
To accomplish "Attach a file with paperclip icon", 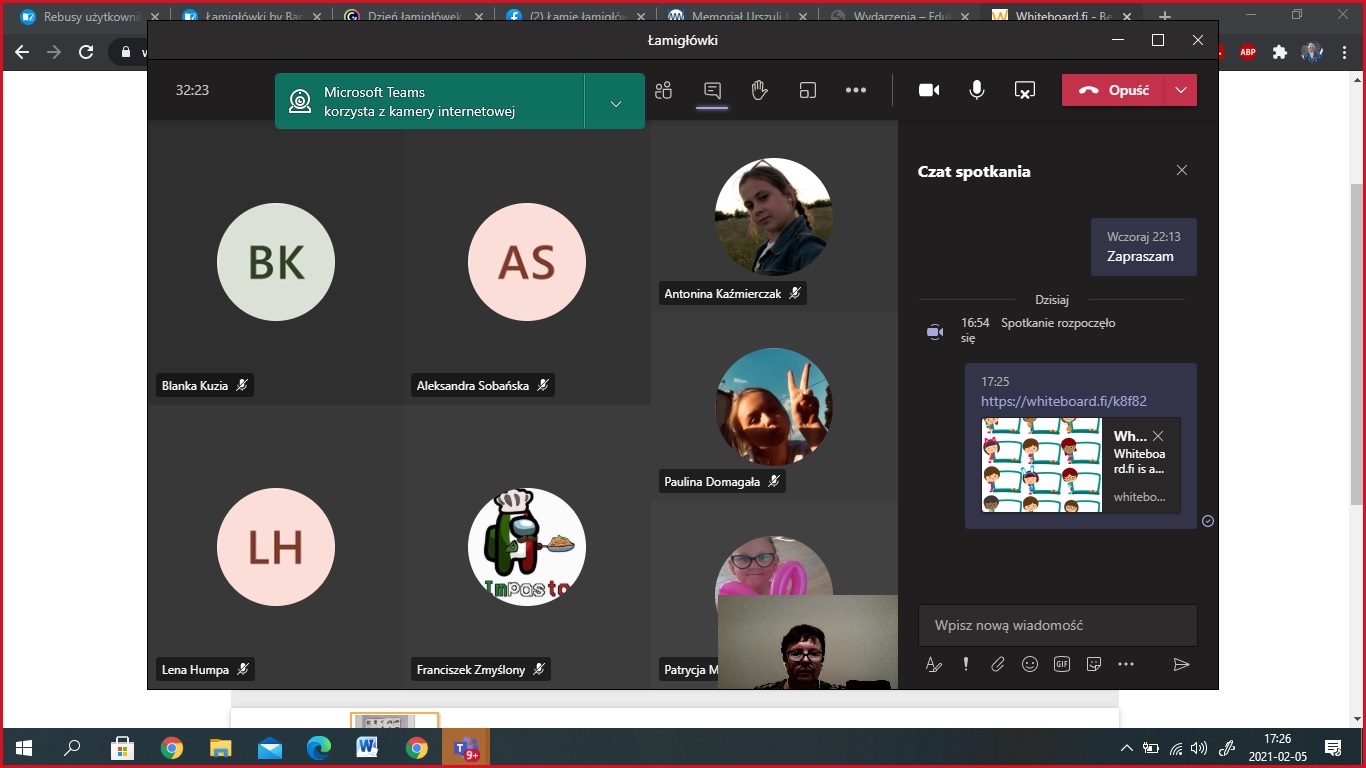I will point(998,664).
